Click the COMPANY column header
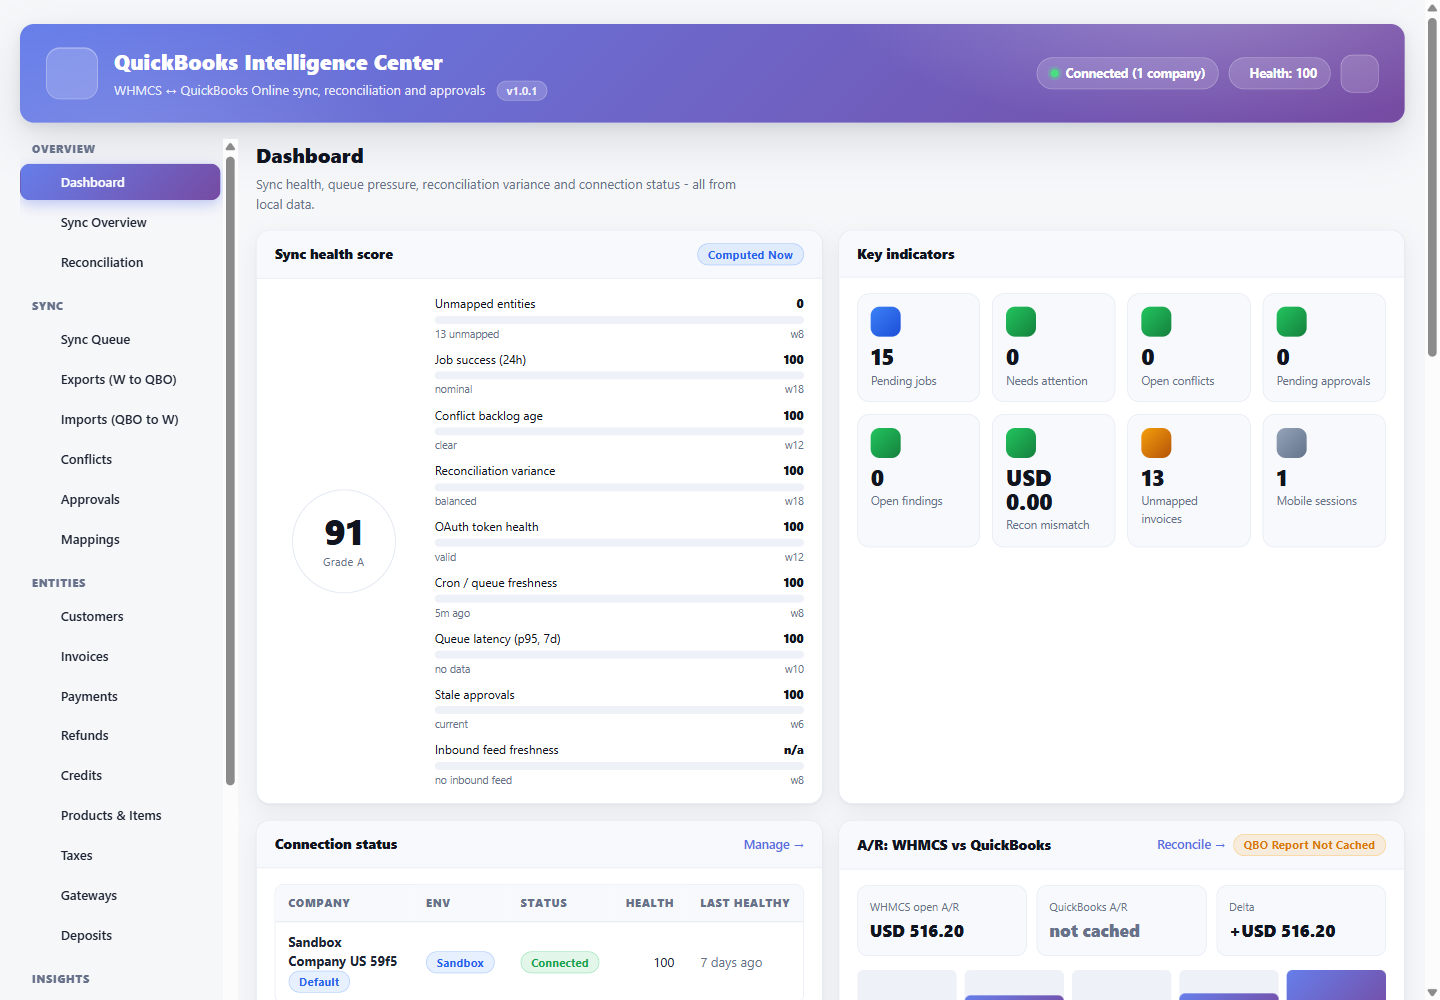This screenshot has width=1440, height=1000. pos(319,903)
